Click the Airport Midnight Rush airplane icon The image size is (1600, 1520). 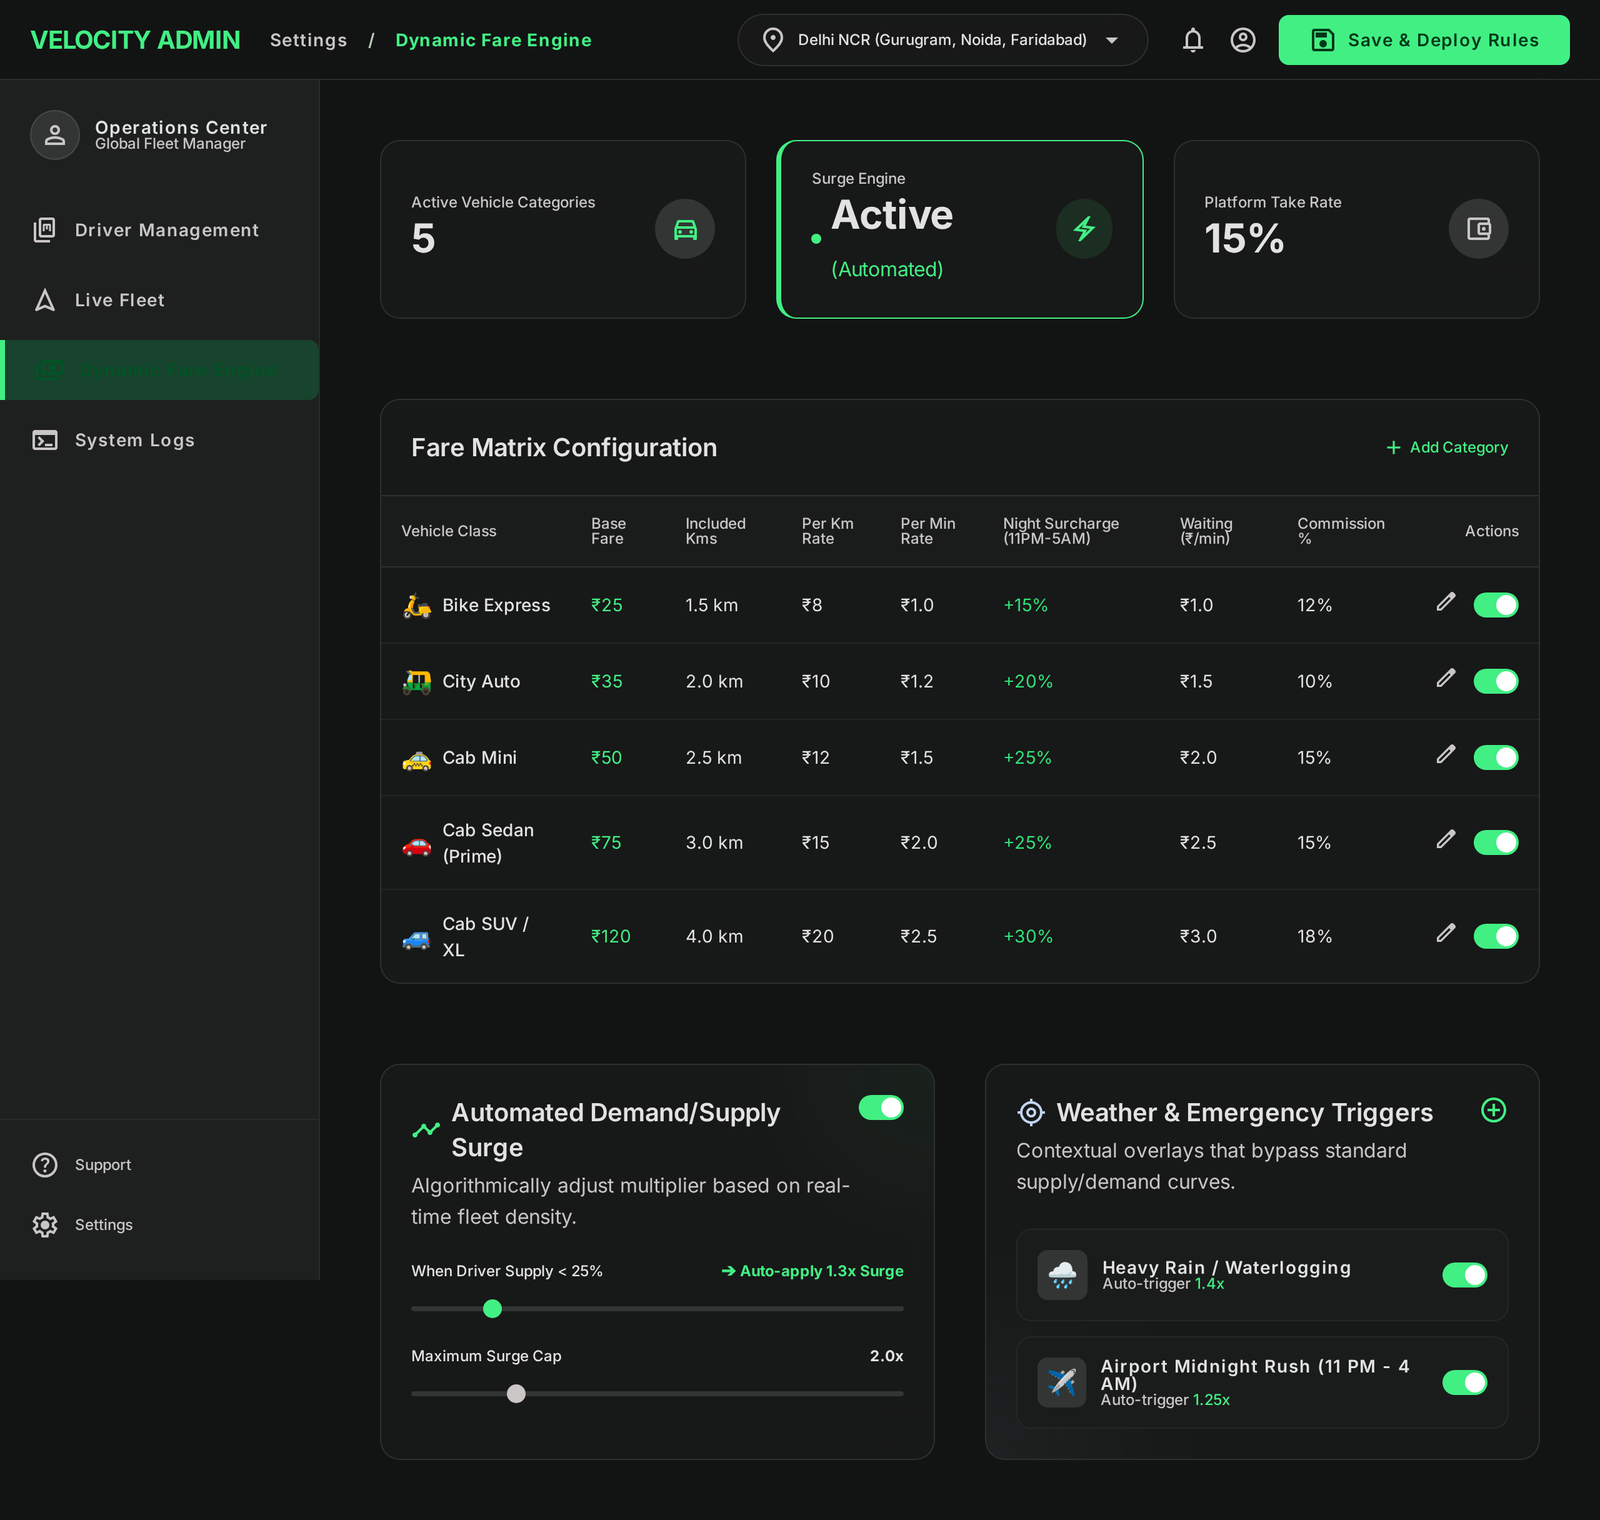[x=1062, y=1382]
